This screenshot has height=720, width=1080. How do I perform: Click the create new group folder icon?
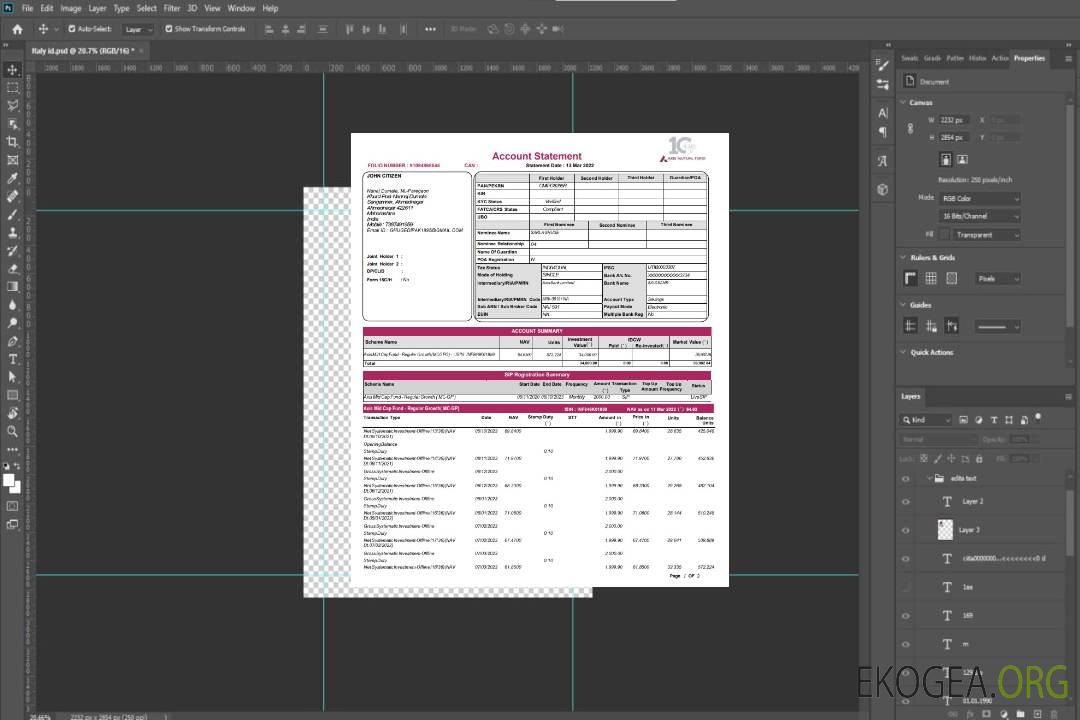(x=1020, y=714)
